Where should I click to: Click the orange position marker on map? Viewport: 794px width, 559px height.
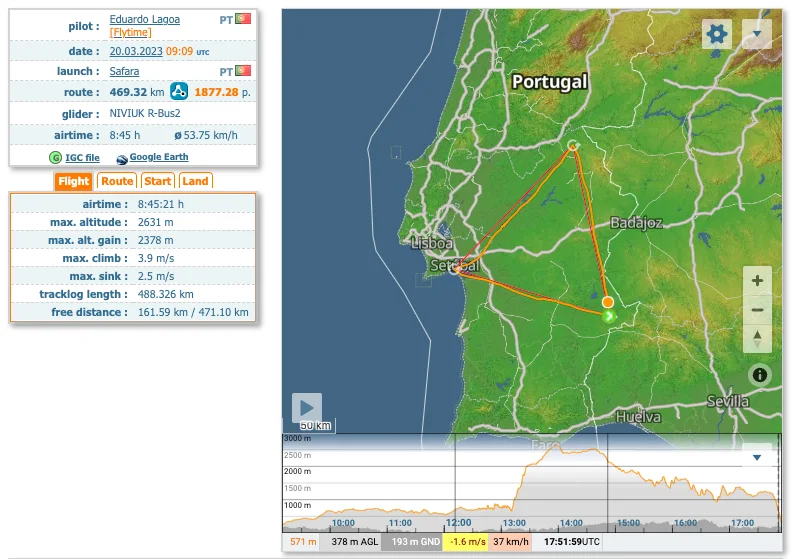[608, 302]
